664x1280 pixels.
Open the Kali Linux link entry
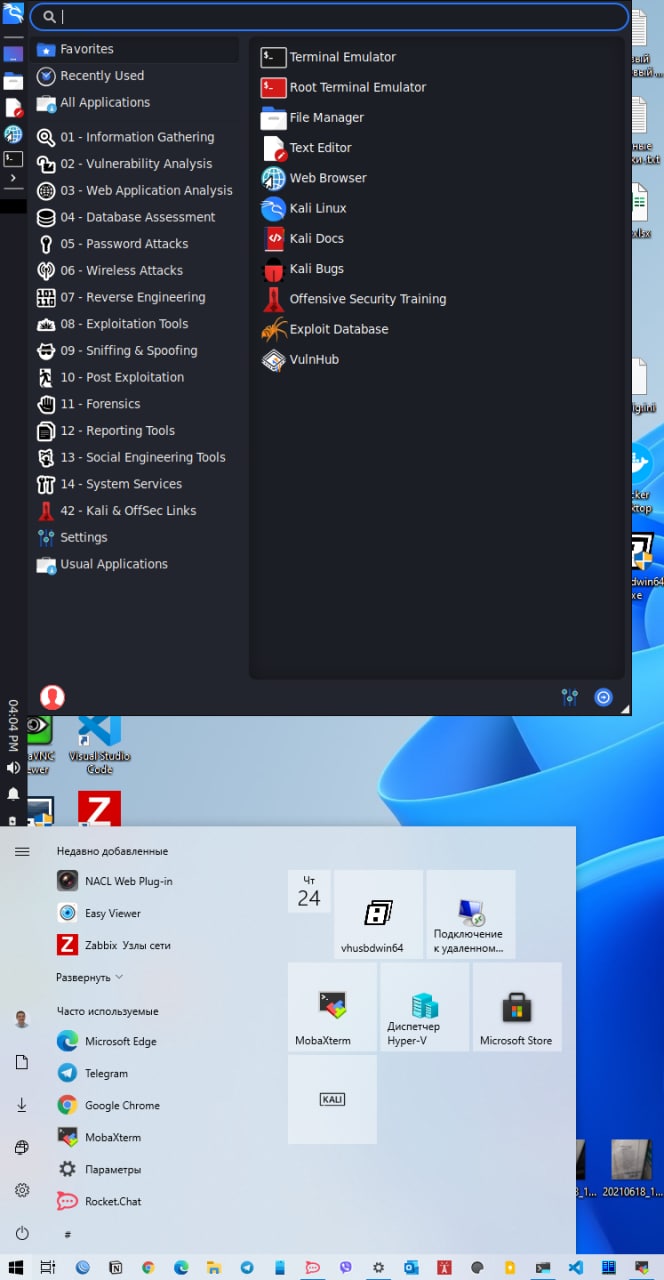(304, 208)
